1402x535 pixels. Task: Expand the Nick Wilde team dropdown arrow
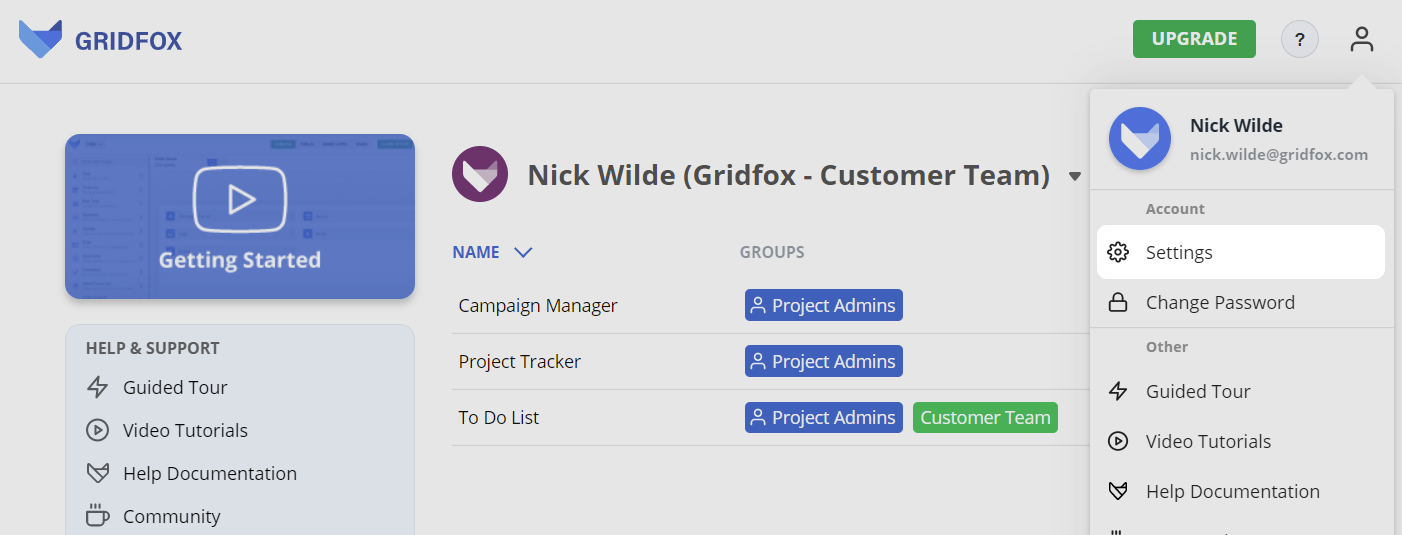click(x=1075, y=177)
